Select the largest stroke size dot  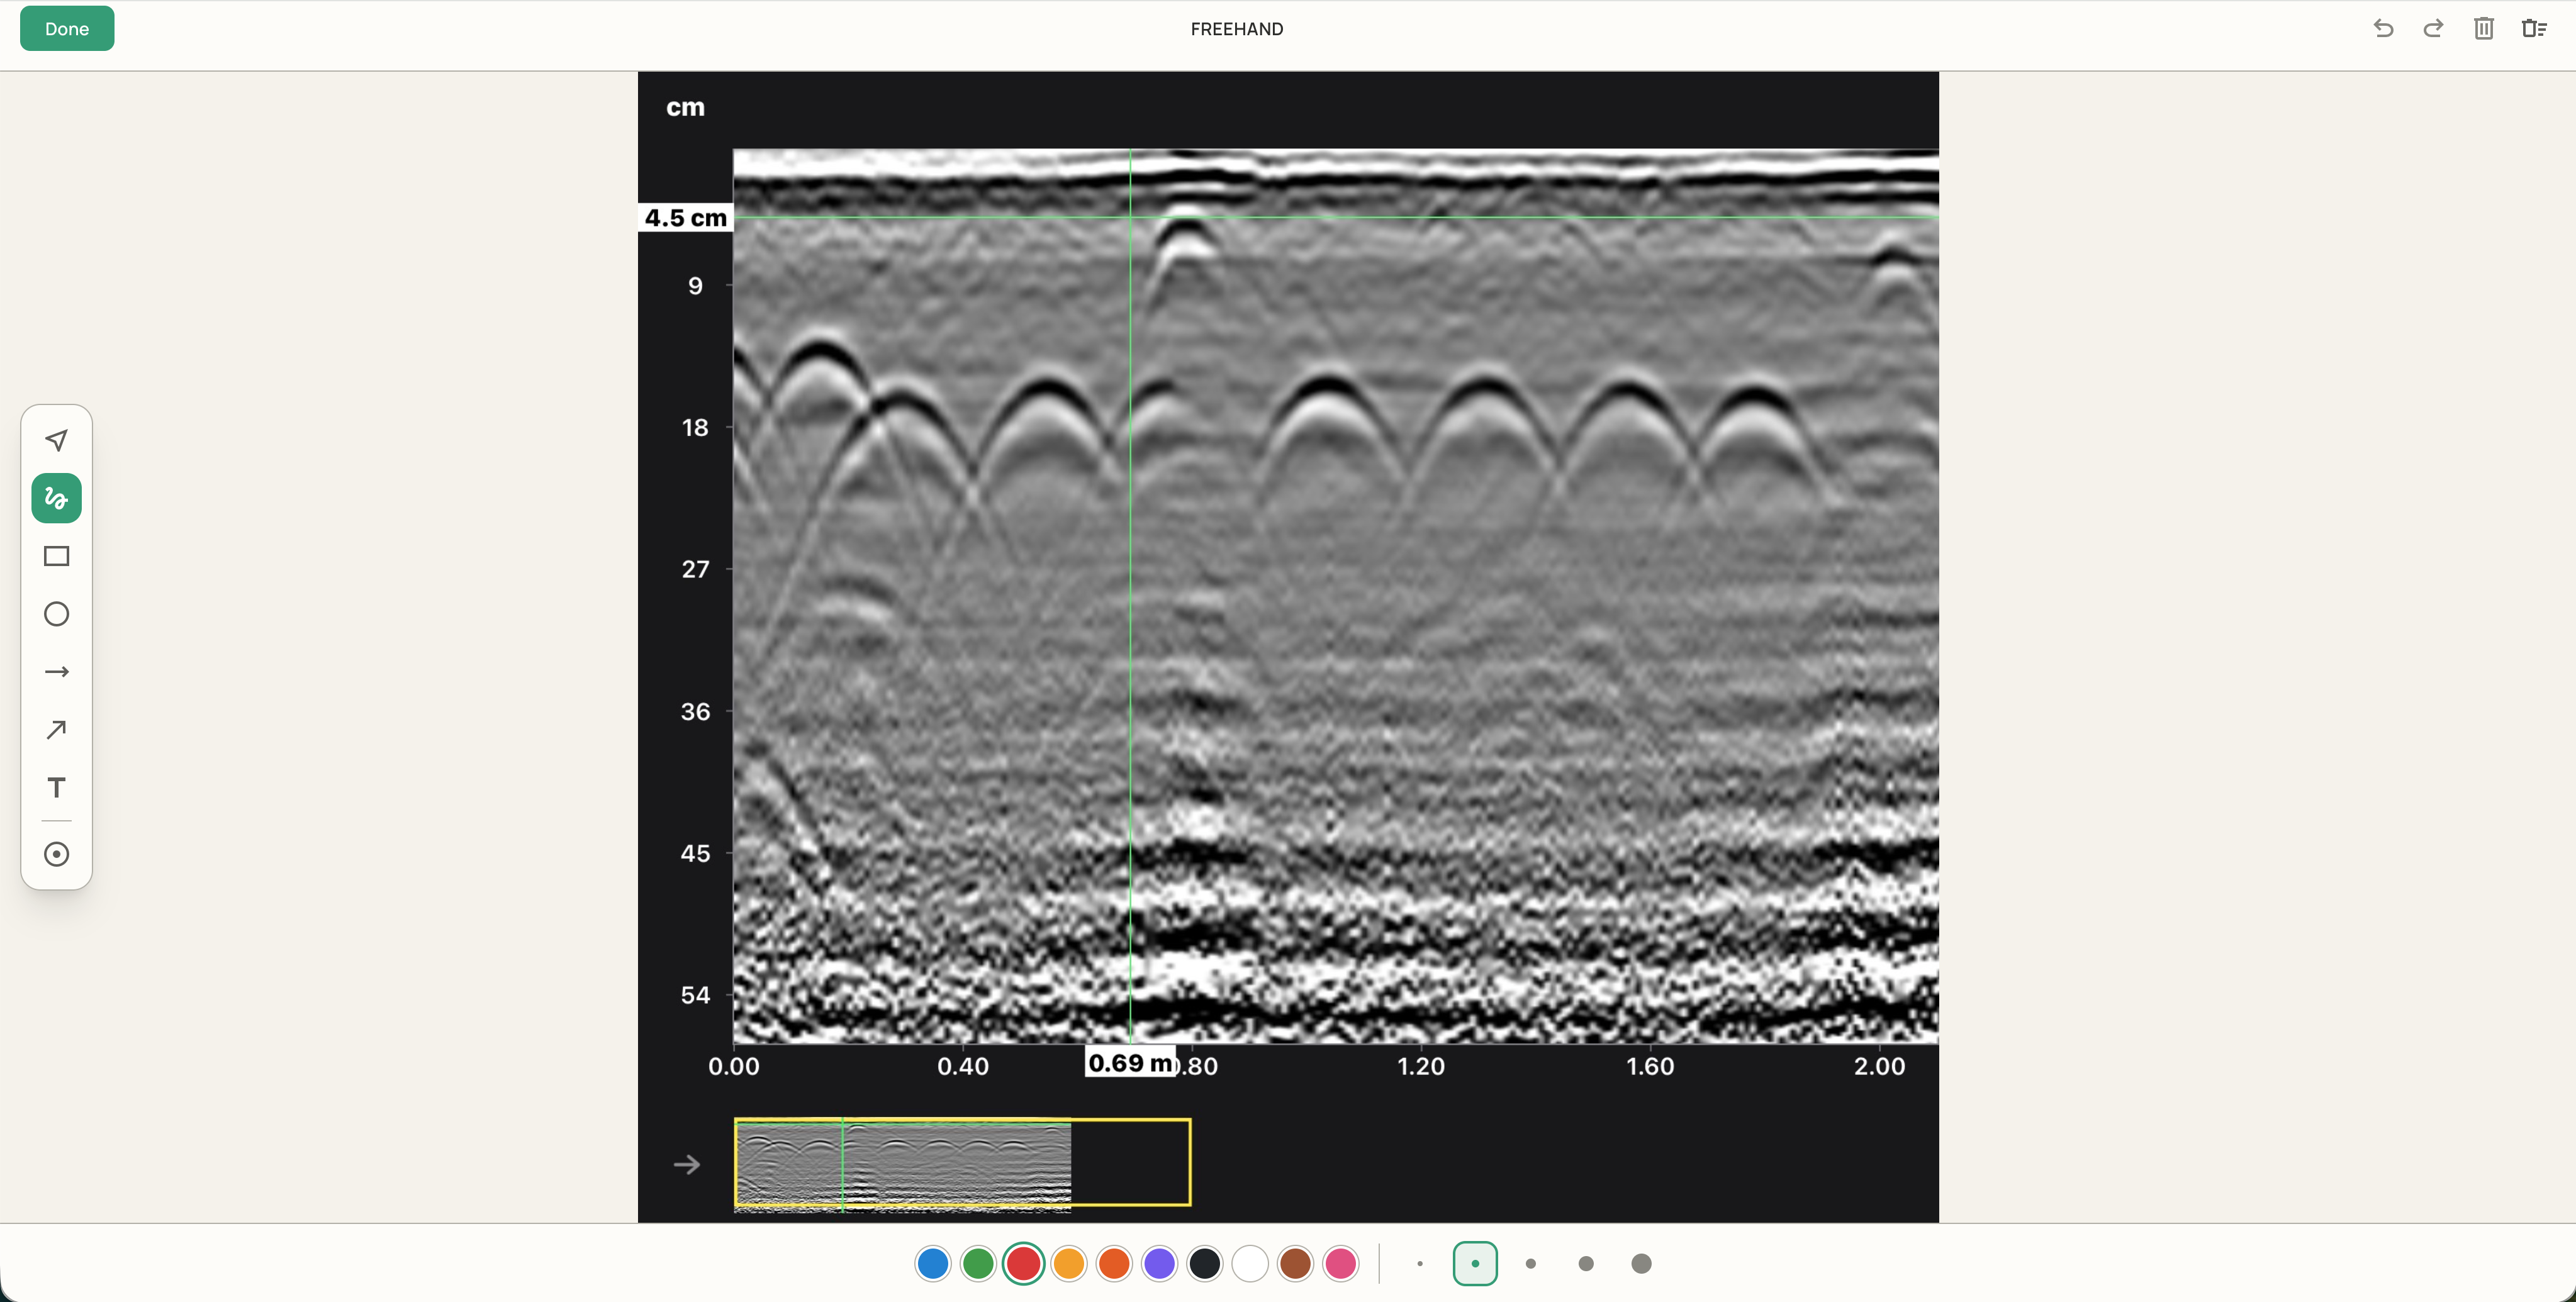pos(1641,1264)
